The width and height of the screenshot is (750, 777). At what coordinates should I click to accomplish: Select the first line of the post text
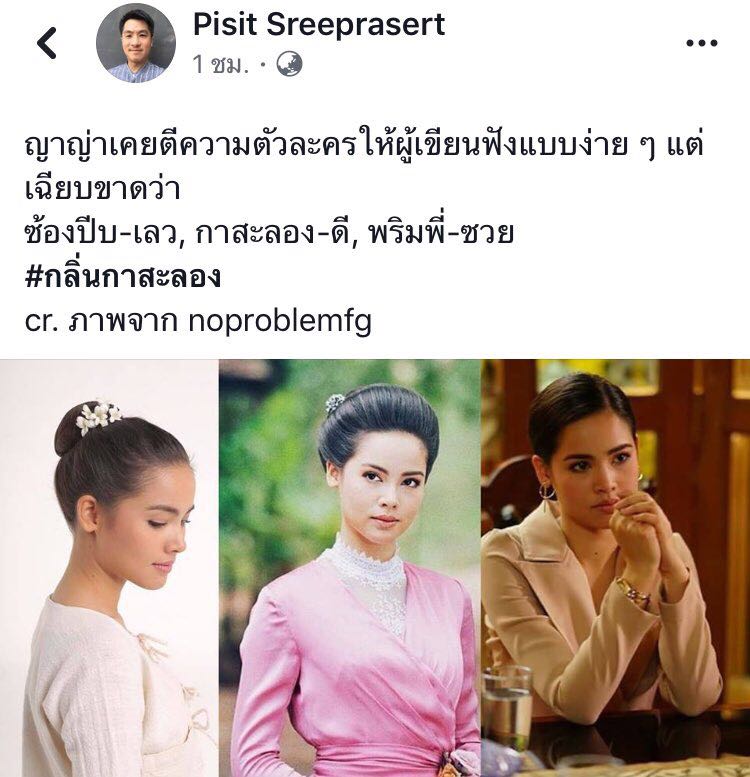pos(364,146)
